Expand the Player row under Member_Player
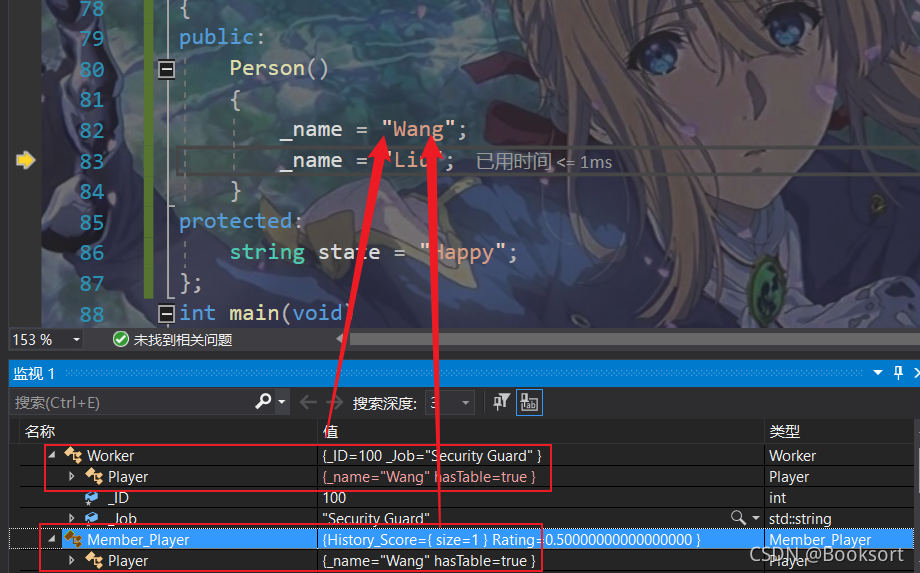Viewport: 920px width, 573px height. pyautogui.click(x=72, y=561)
